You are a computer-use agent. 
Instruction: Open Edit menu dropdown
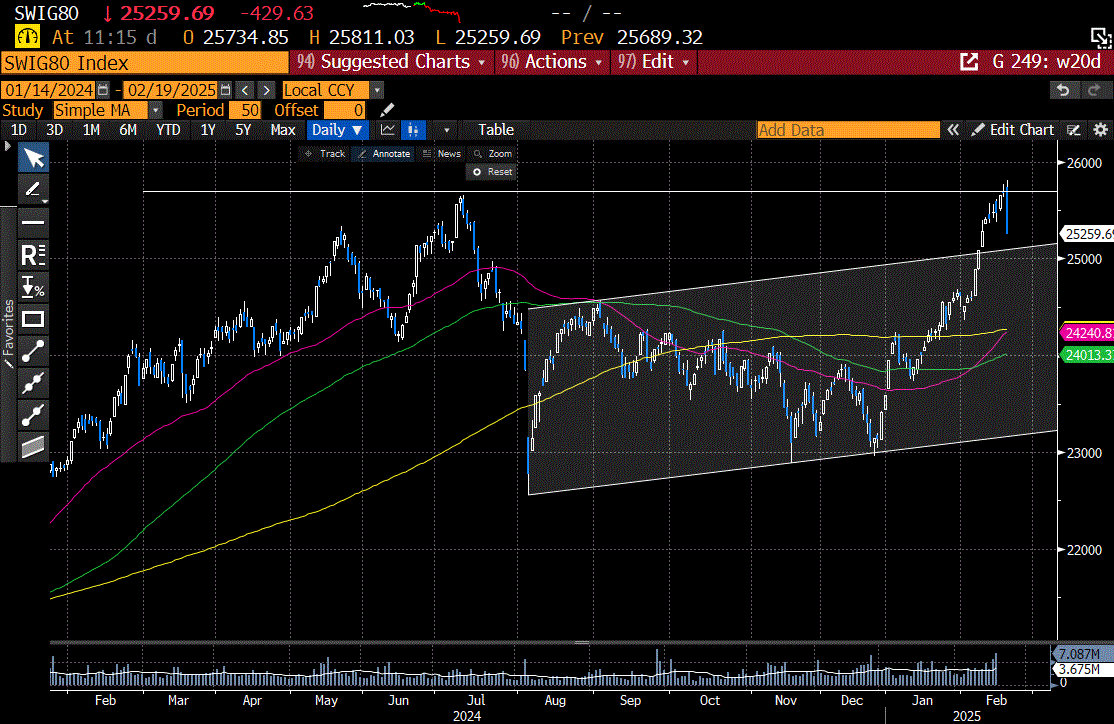(653, 62)
